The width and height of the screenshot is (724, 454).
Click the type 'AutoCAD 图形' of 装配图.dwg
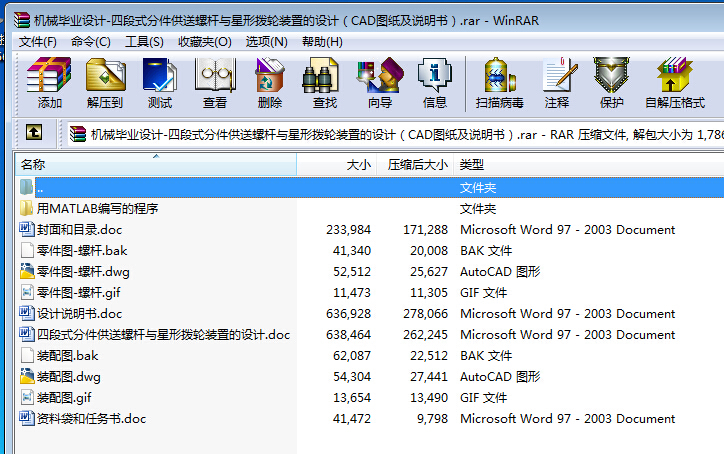(x=500, y=376)
